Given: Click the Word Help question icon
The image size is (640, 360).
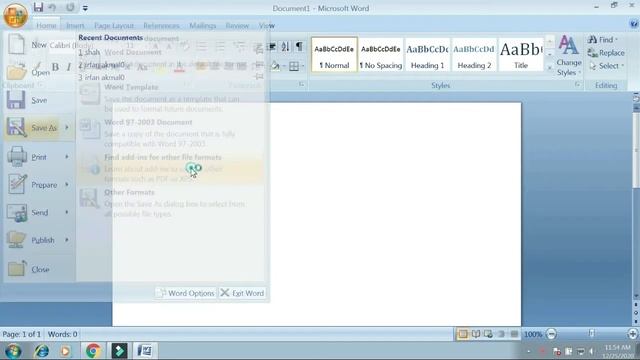Looking at the screenshot, I should (634, 24).
